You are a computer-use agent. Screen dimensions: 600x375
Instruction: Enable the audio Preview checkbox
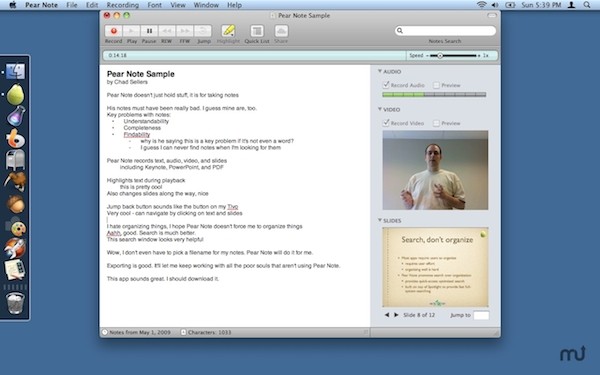click(436, 85)
